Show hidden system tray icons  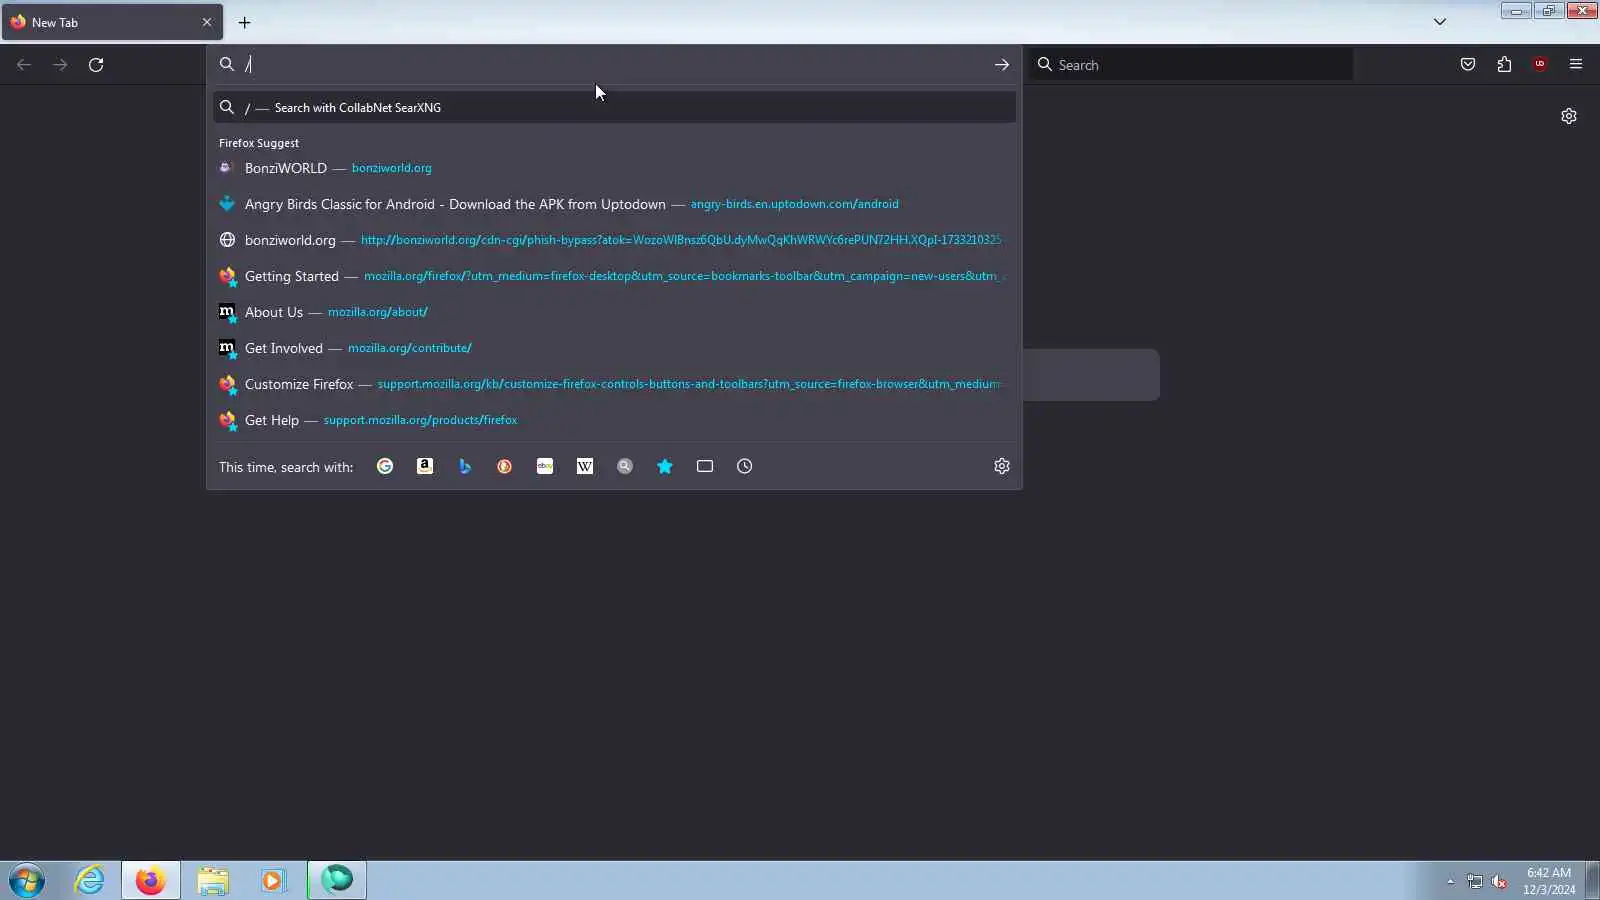click(1450, 881)
